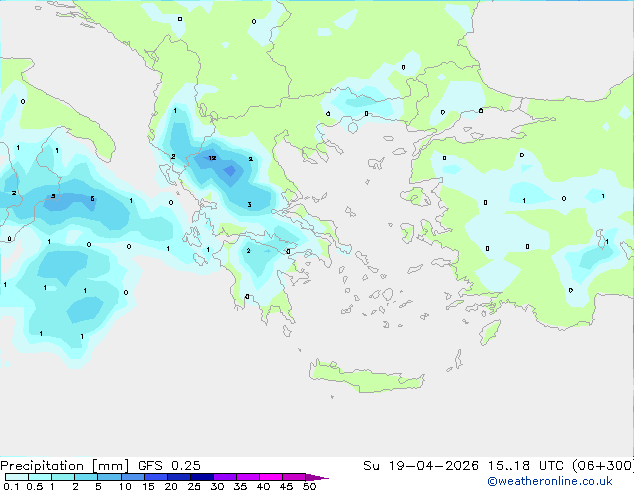Click the '(06+300)' forecast run label

tap(603, 466)
